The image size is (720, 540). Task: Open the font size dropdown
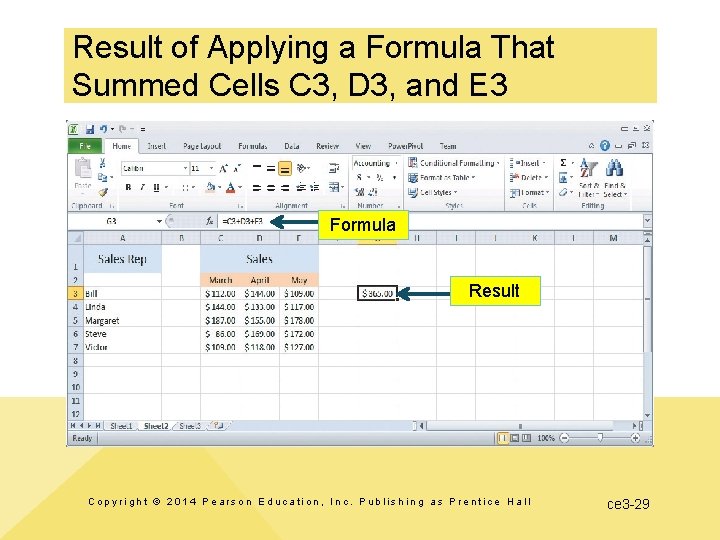pyautogui.click(x=211, y=169)
